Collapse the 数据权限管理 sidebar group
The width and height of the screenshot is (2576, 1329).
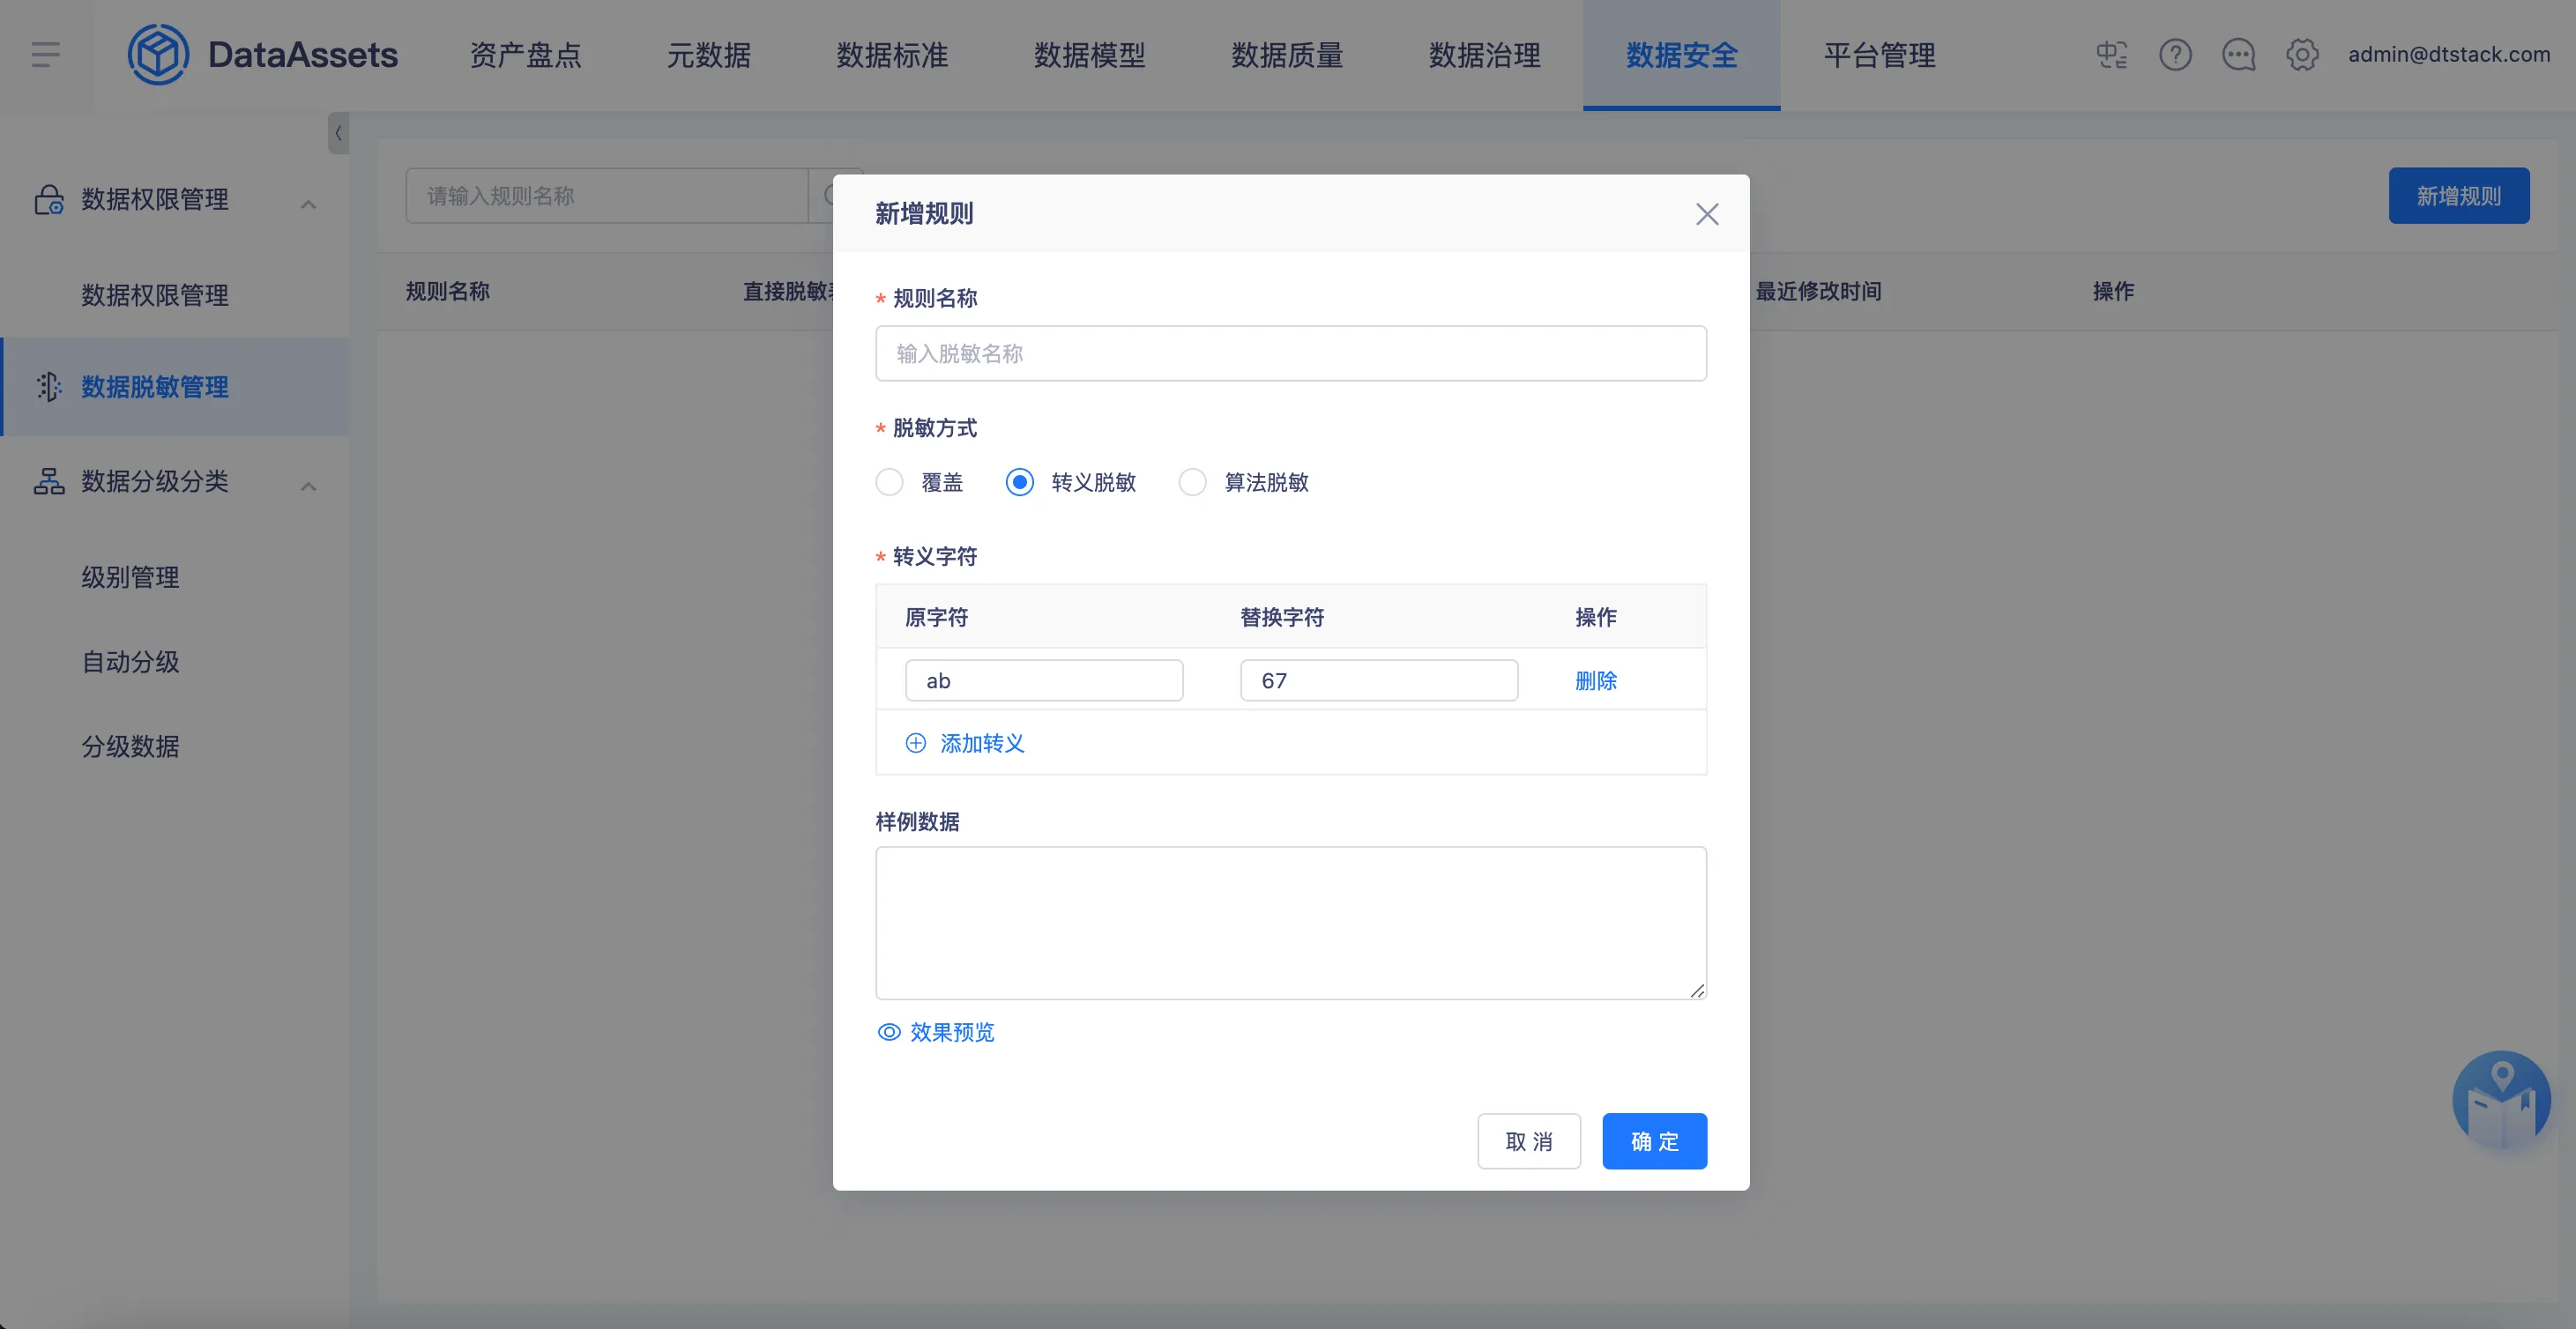(x=308, y=204)
